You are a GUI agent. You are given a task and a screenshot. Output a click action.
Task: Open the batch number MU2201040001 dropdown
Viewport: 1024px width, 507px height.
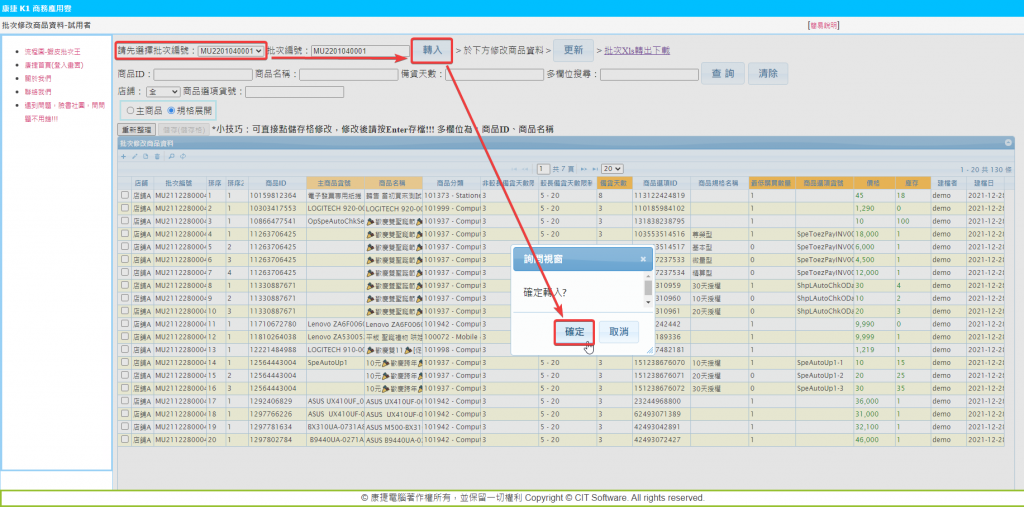(x=230, y=50)
